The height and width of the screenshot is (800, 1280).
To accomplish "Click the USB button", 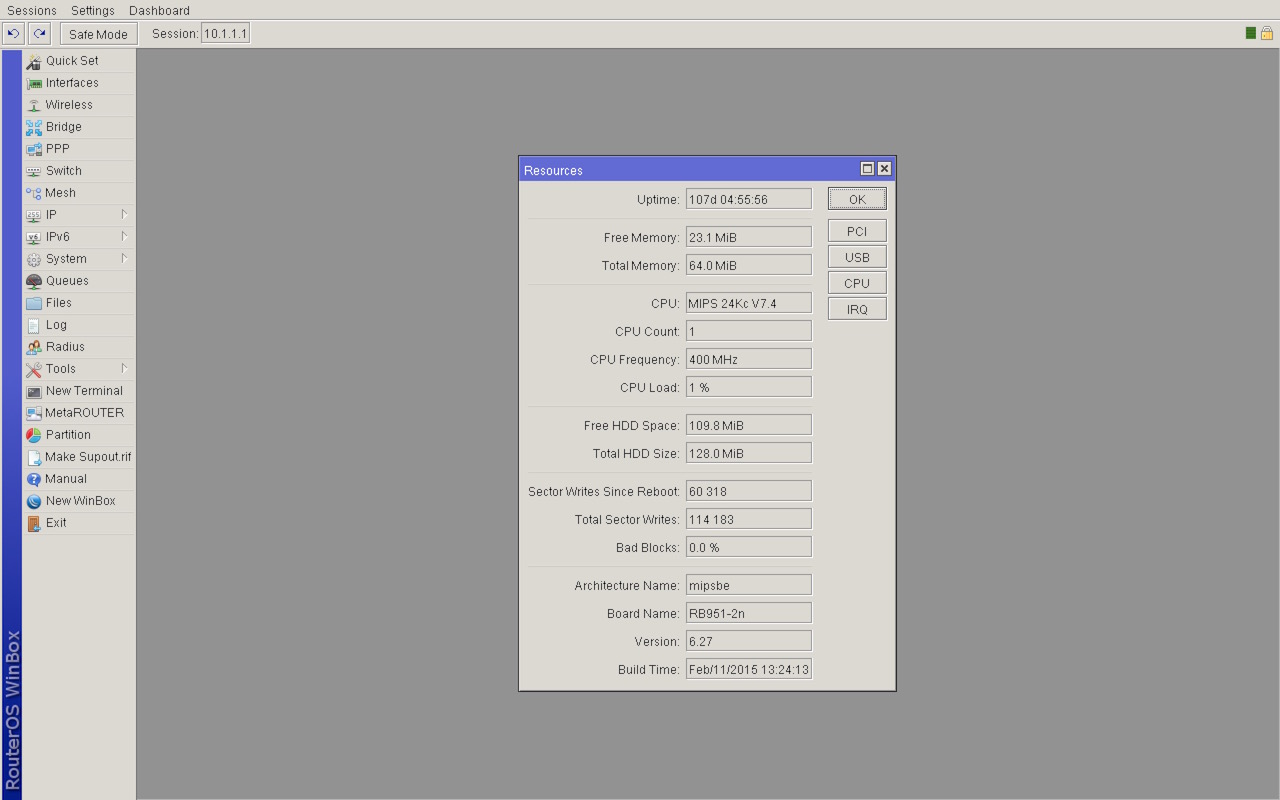I will click(857, 257).
